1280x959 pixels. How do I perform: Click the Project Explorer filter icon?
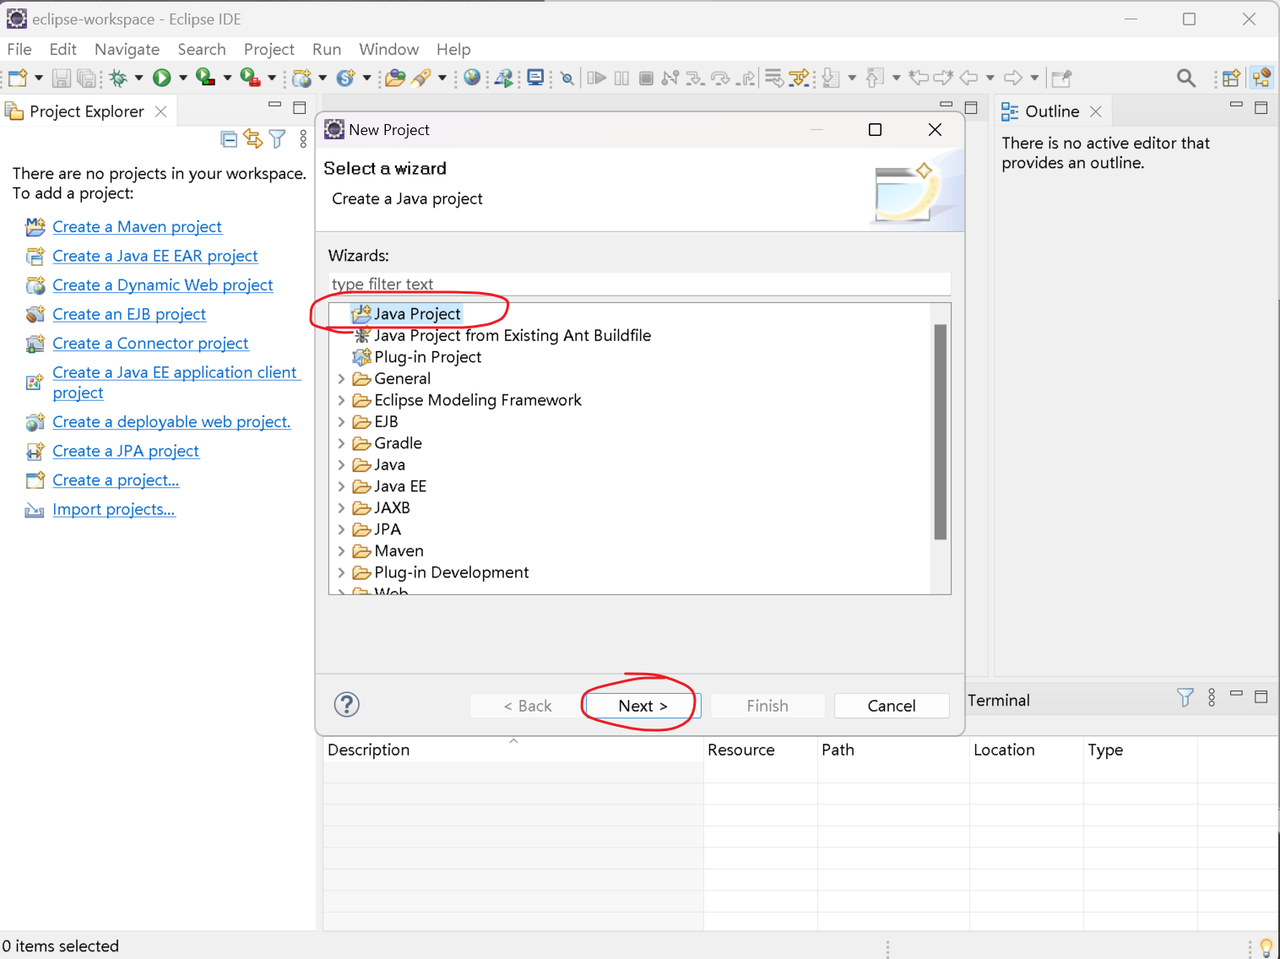277,139
